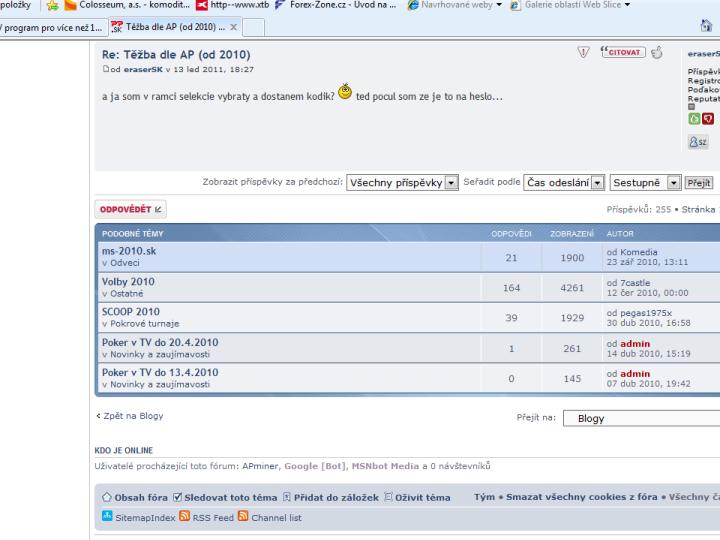Click the home icon next to Obsah fóra
The image size is (720, 540).
[107, 497]
